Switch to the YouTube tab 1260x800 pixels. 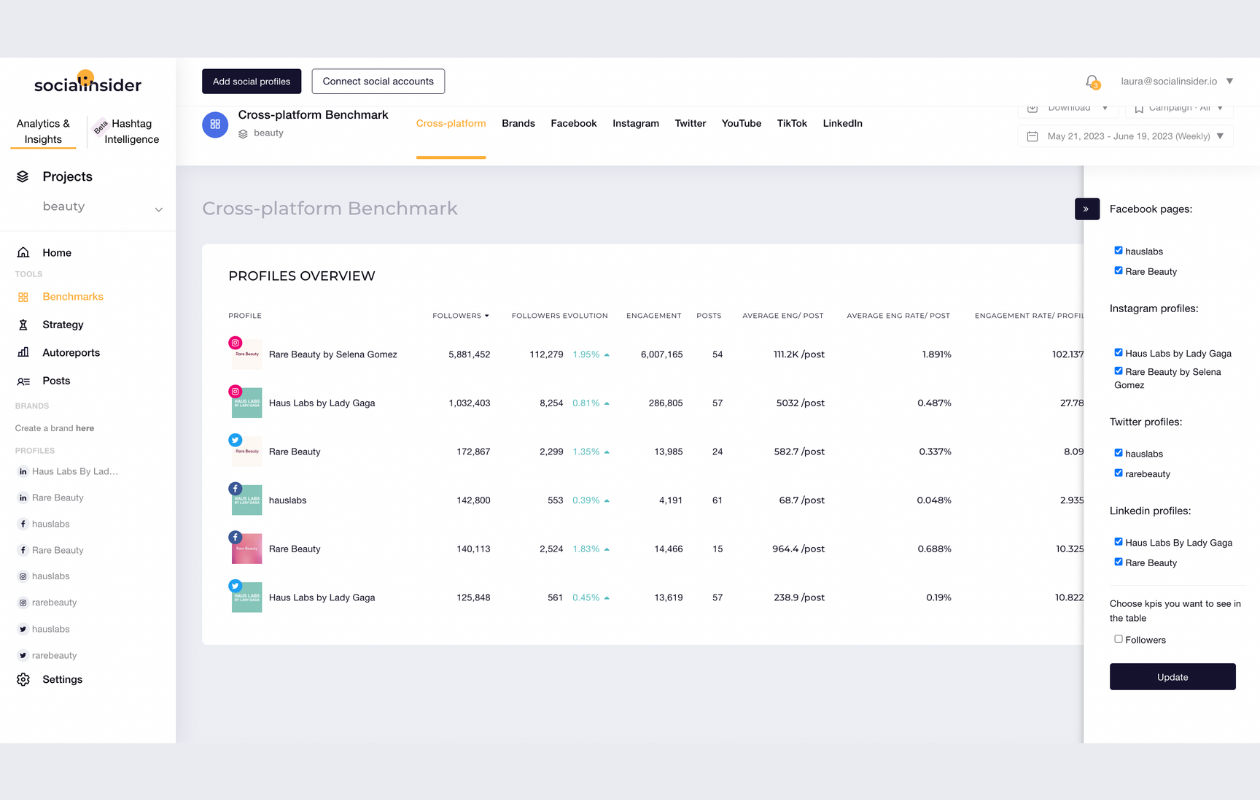[x=742, y=124]
